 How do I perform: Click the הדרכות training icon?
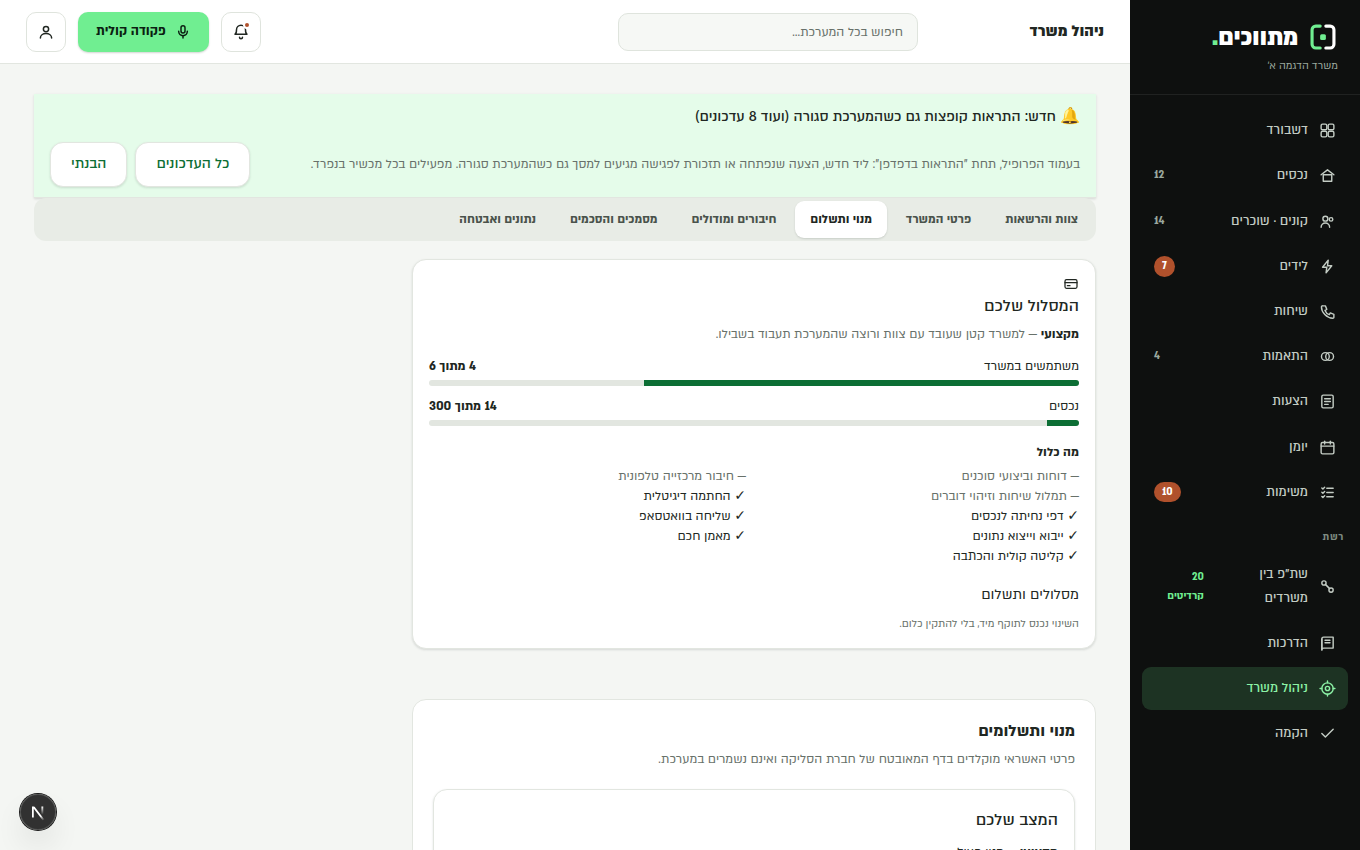[x=1327, y=643]
